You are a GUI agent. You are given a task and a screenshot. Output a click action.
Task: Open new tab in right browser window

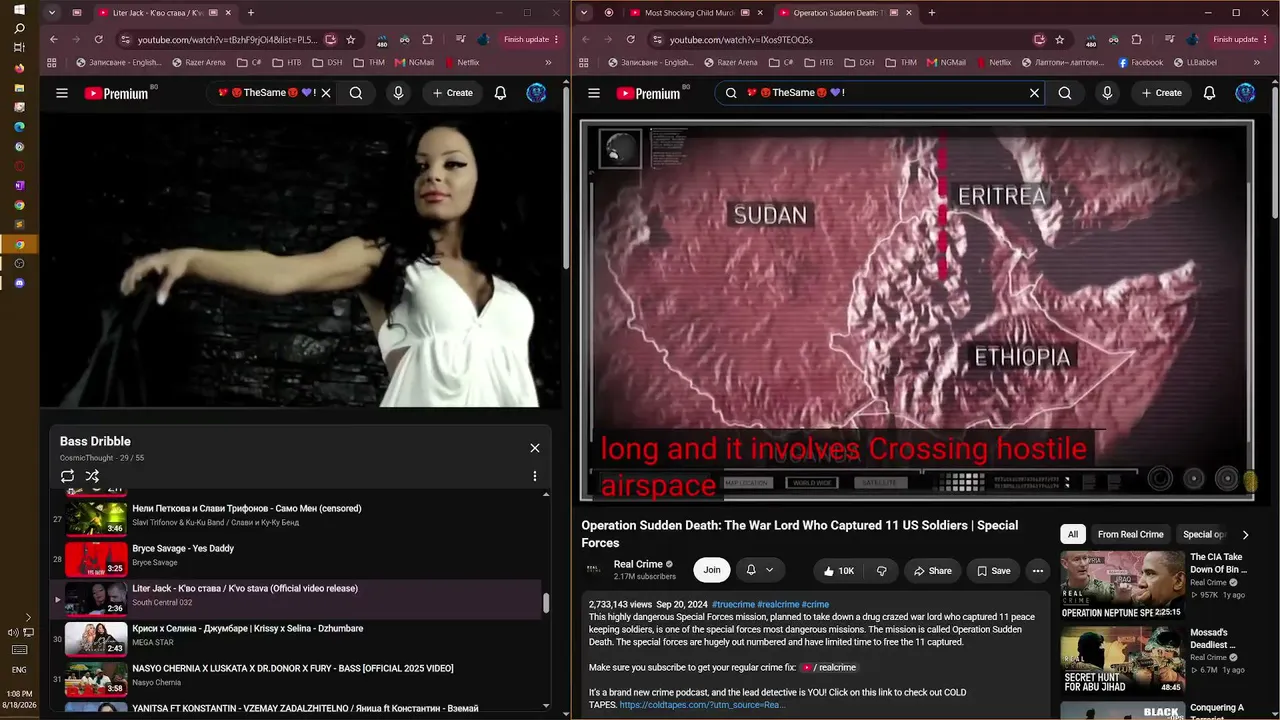pyautogui.click(x=932, y=13)
